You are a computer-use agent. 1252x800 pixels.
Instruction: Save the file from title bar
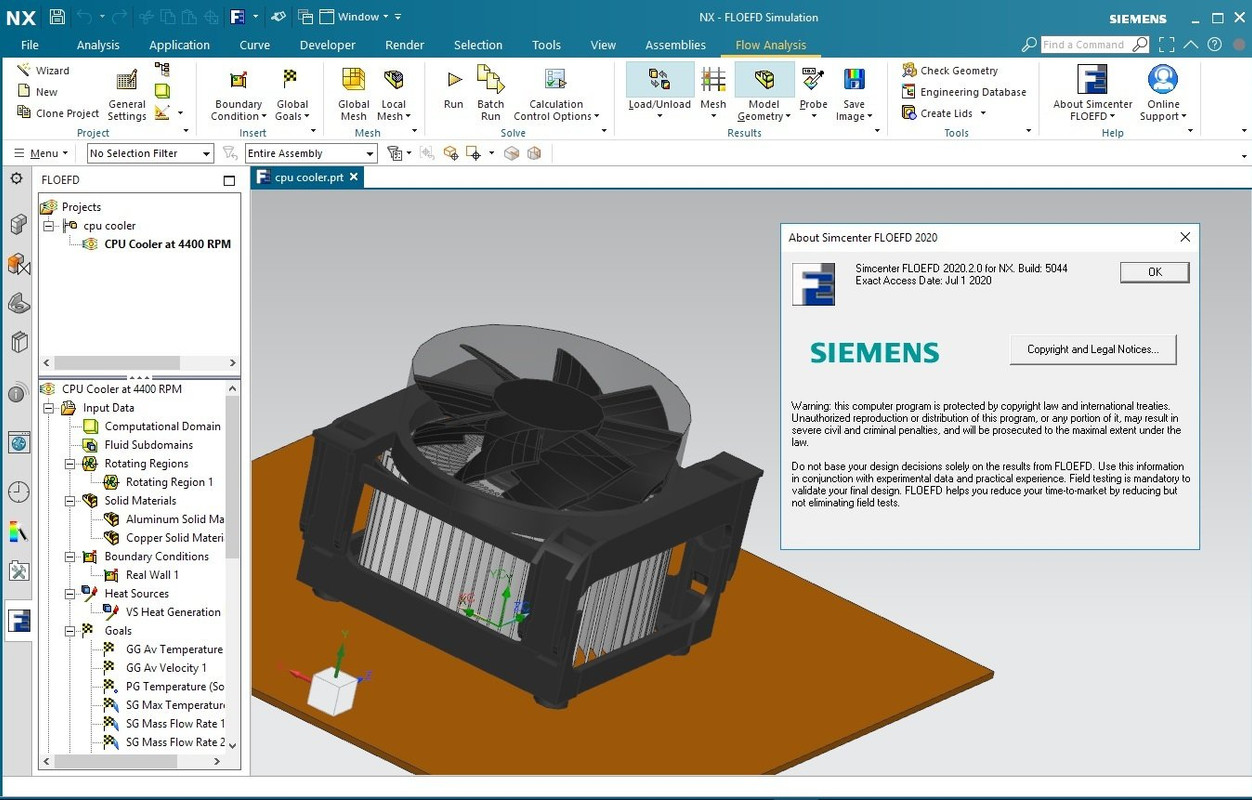pyautogui.click(x=57, y=17)
